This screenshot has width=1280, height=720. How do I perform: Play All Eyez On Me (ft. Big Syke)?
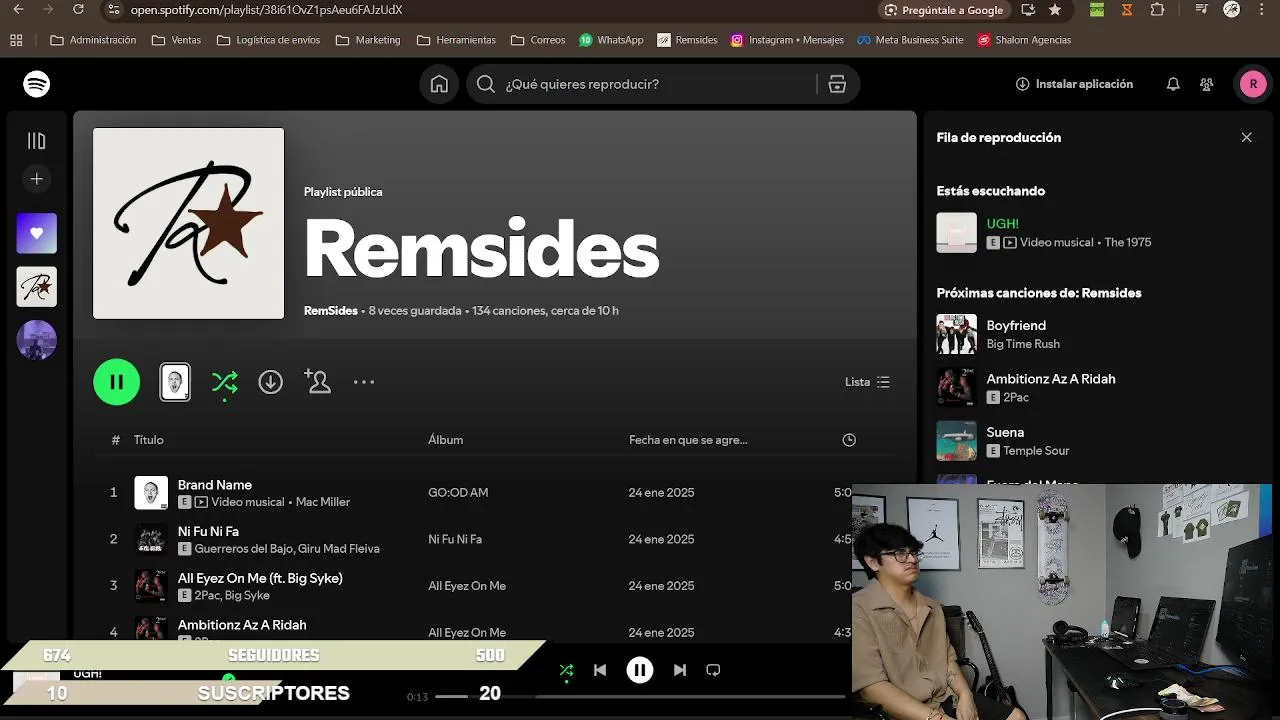point(260,578)
